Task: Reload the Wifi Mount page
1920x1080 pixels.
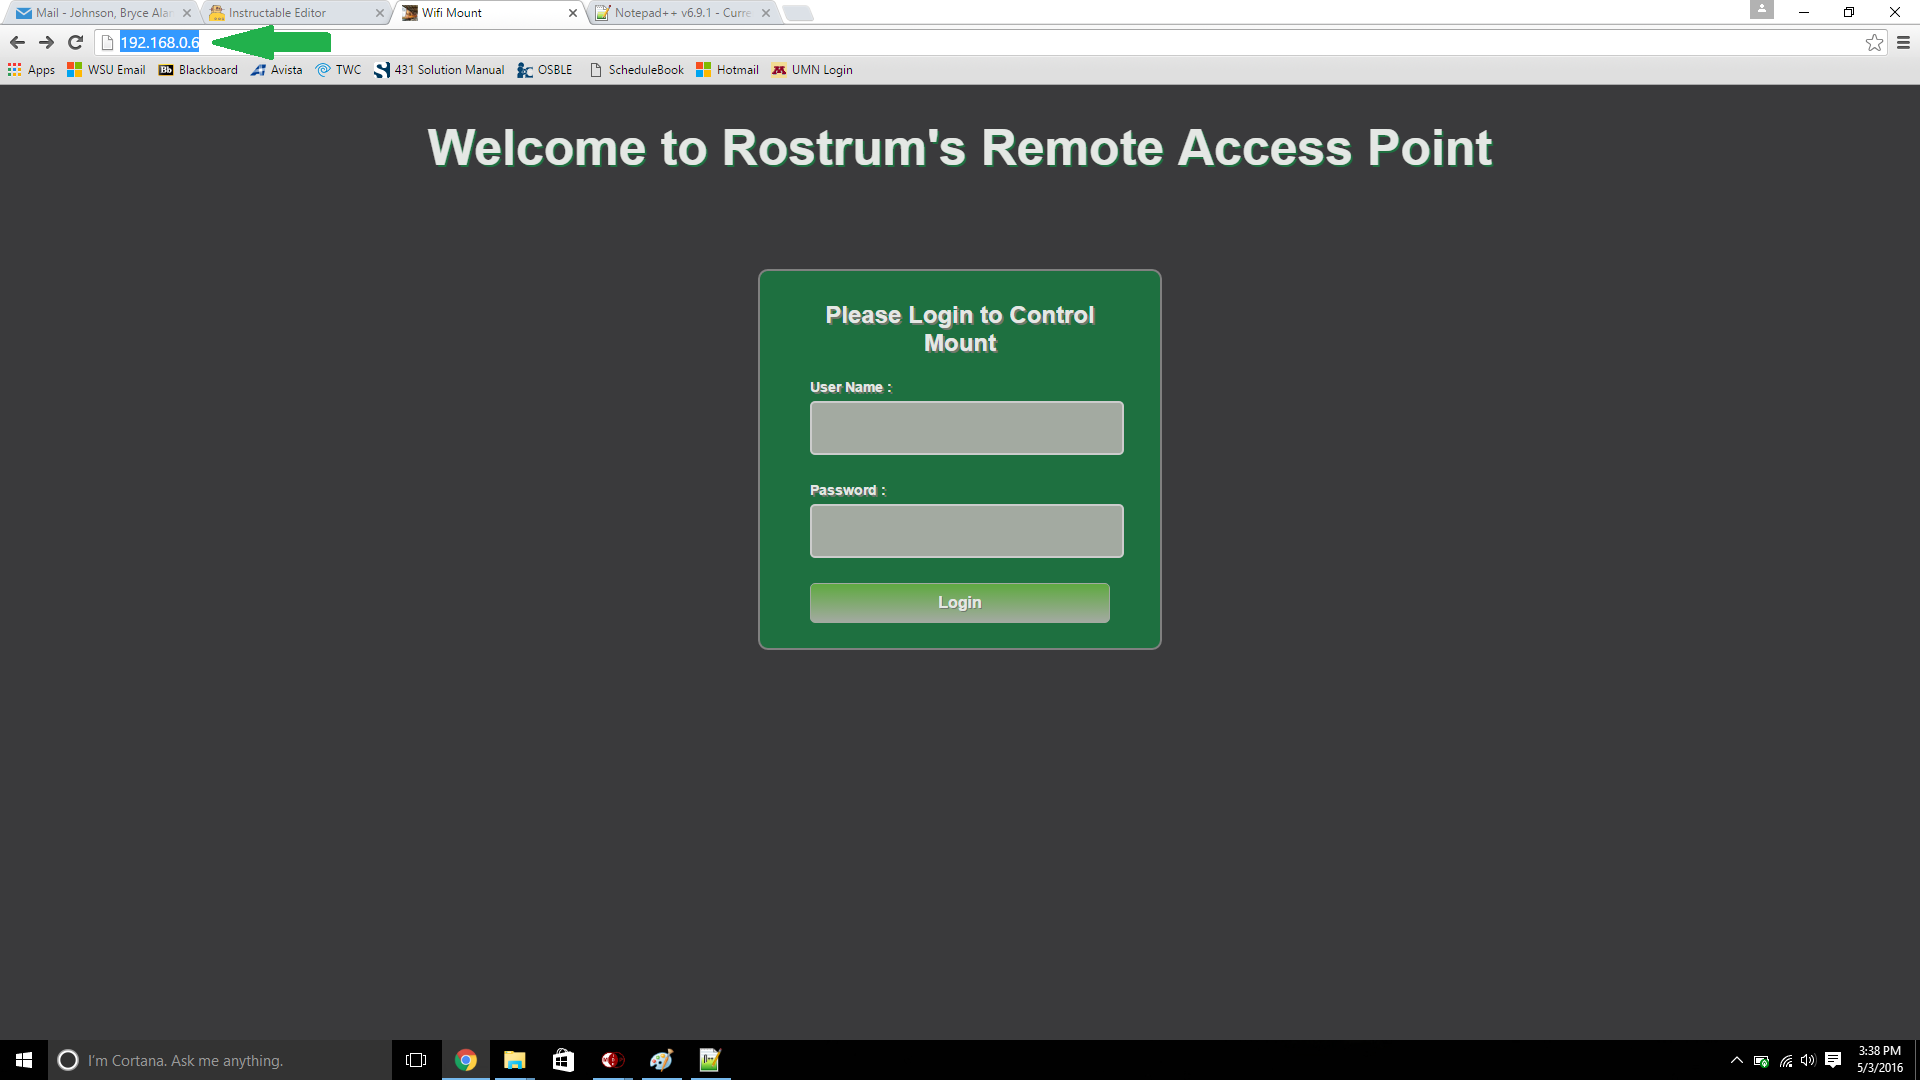Action: click(75, 42)
